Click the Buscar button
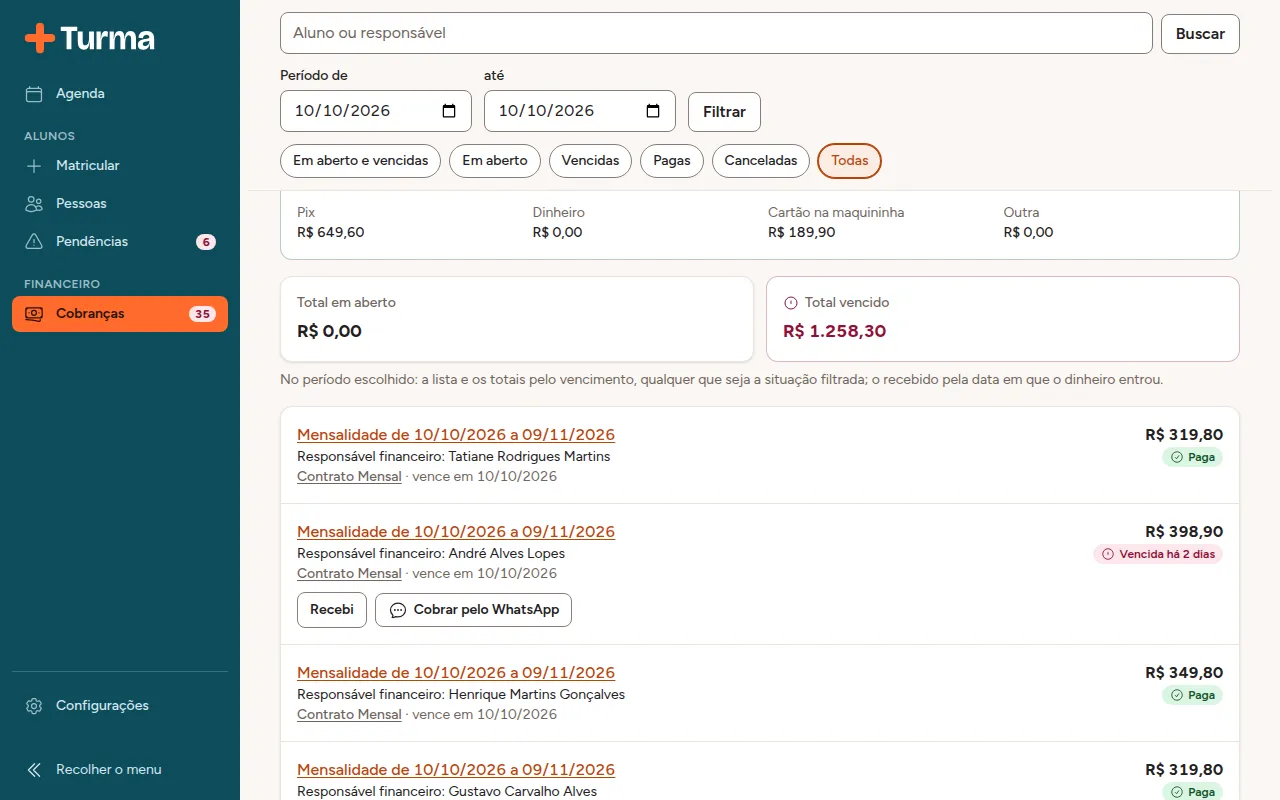 pos(1200,34)
